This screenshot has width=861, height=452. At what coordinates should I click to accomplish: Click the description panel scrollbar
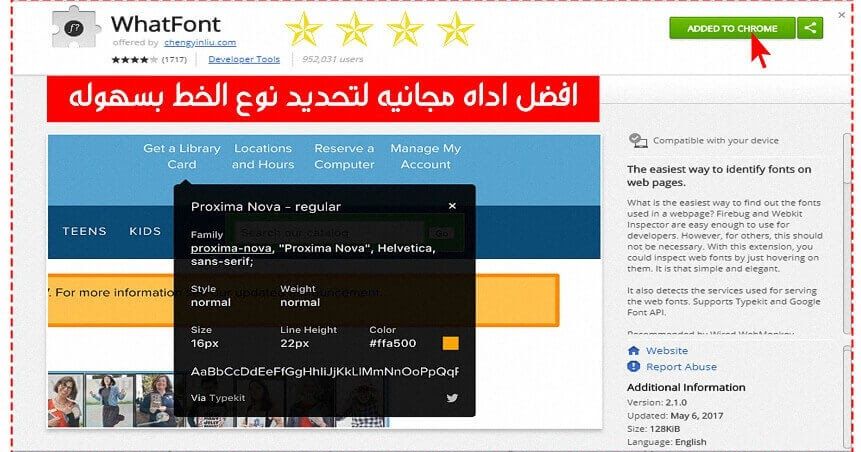point(847,233)
